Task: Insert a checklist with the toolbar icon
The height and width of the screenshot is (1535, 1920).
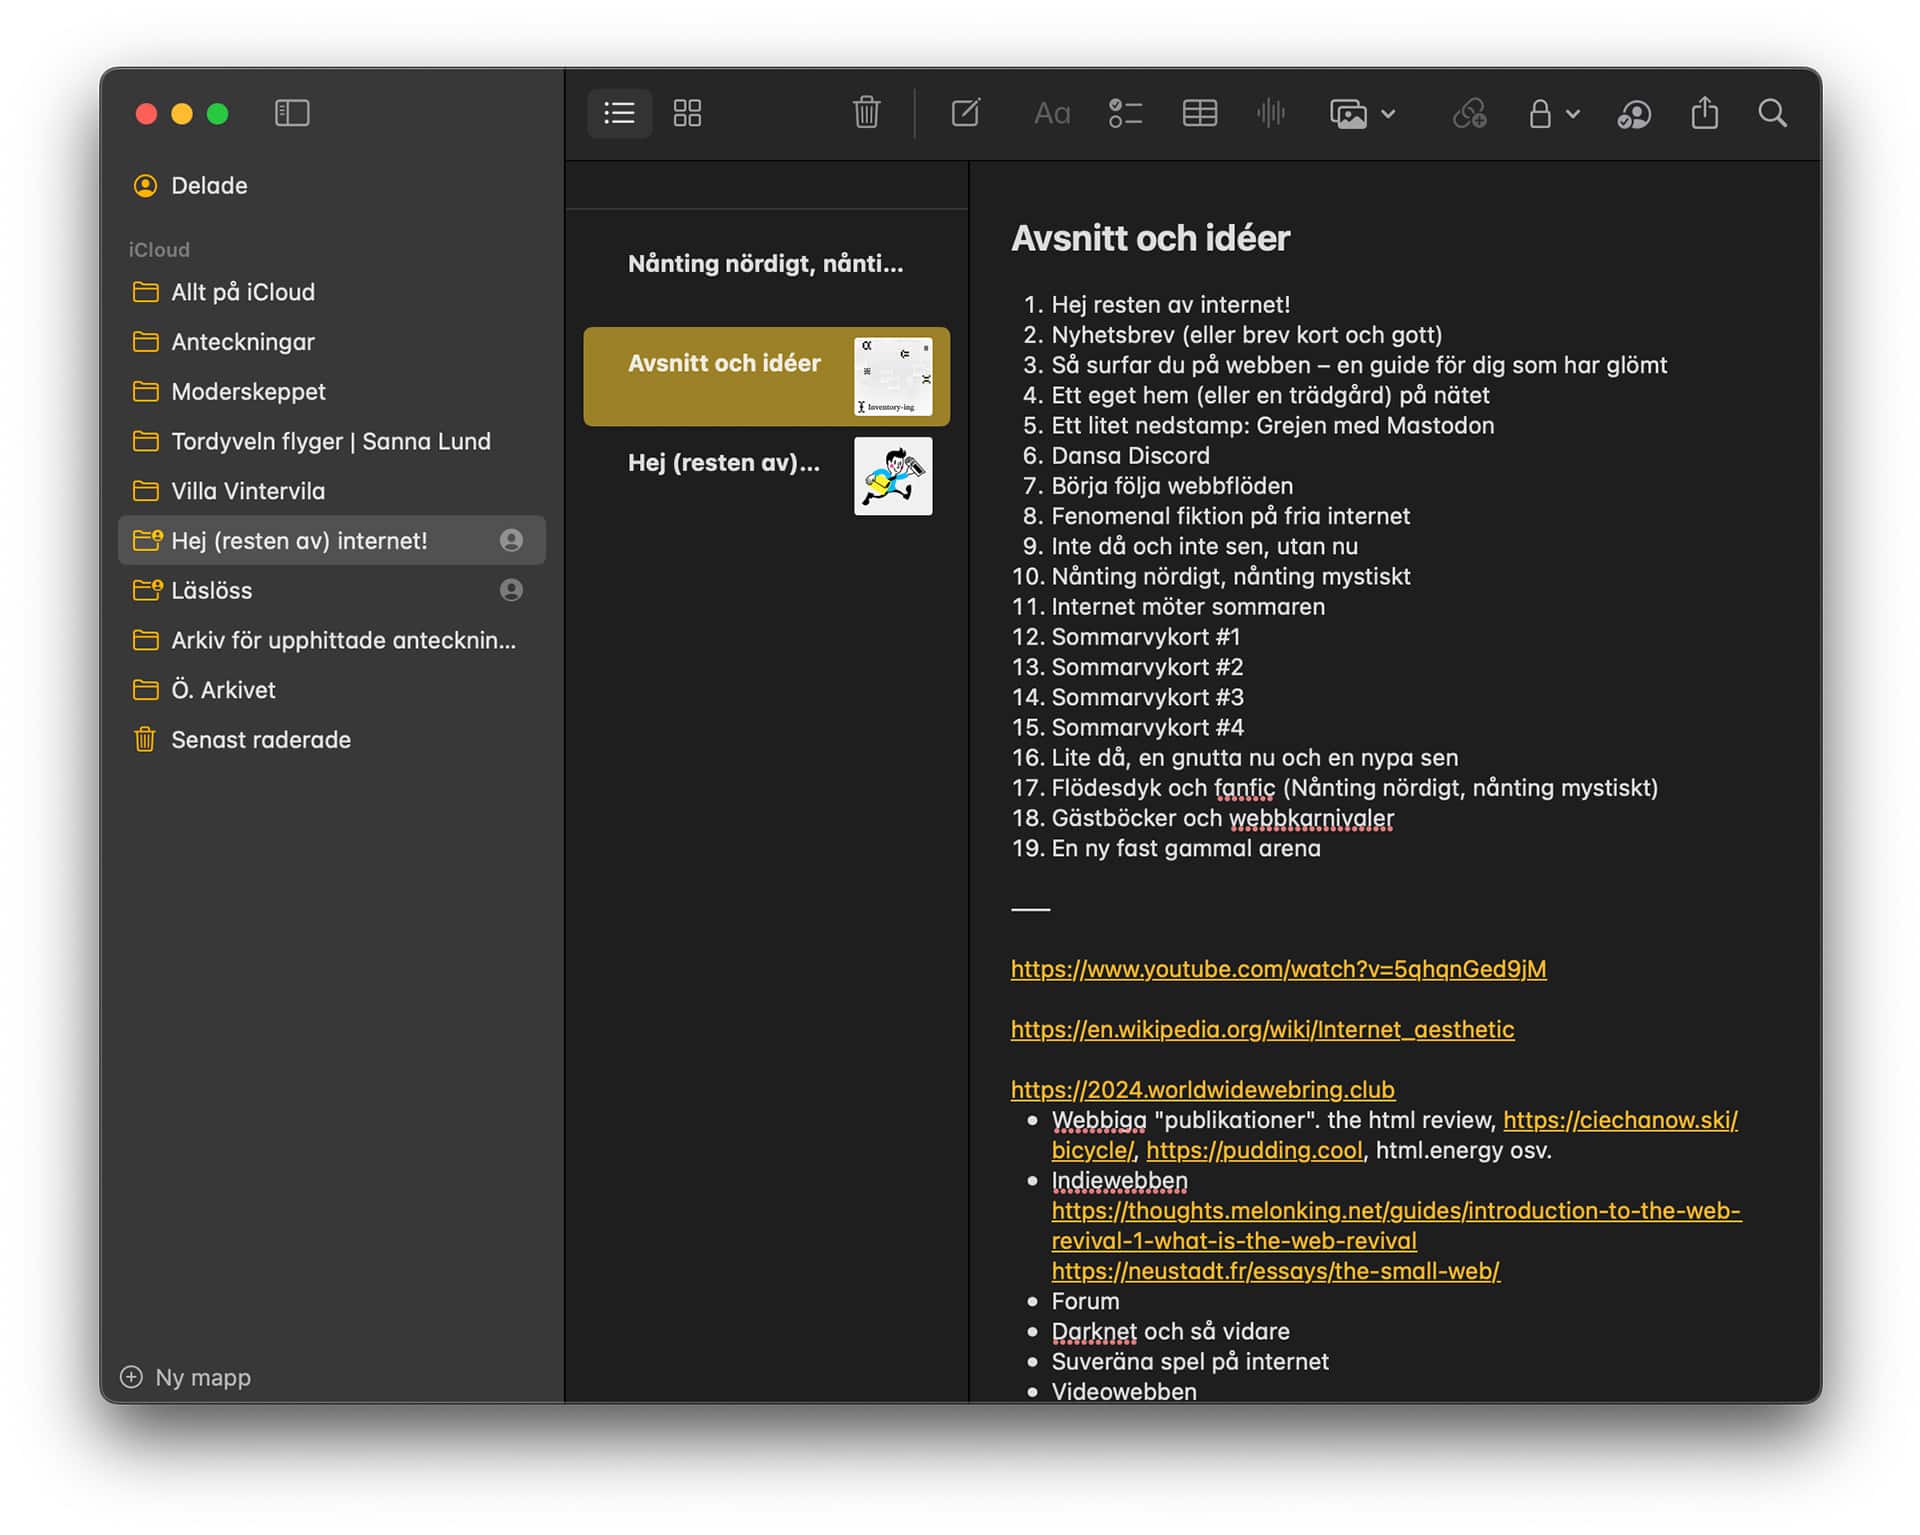Action: click(x=1125, y=114)
